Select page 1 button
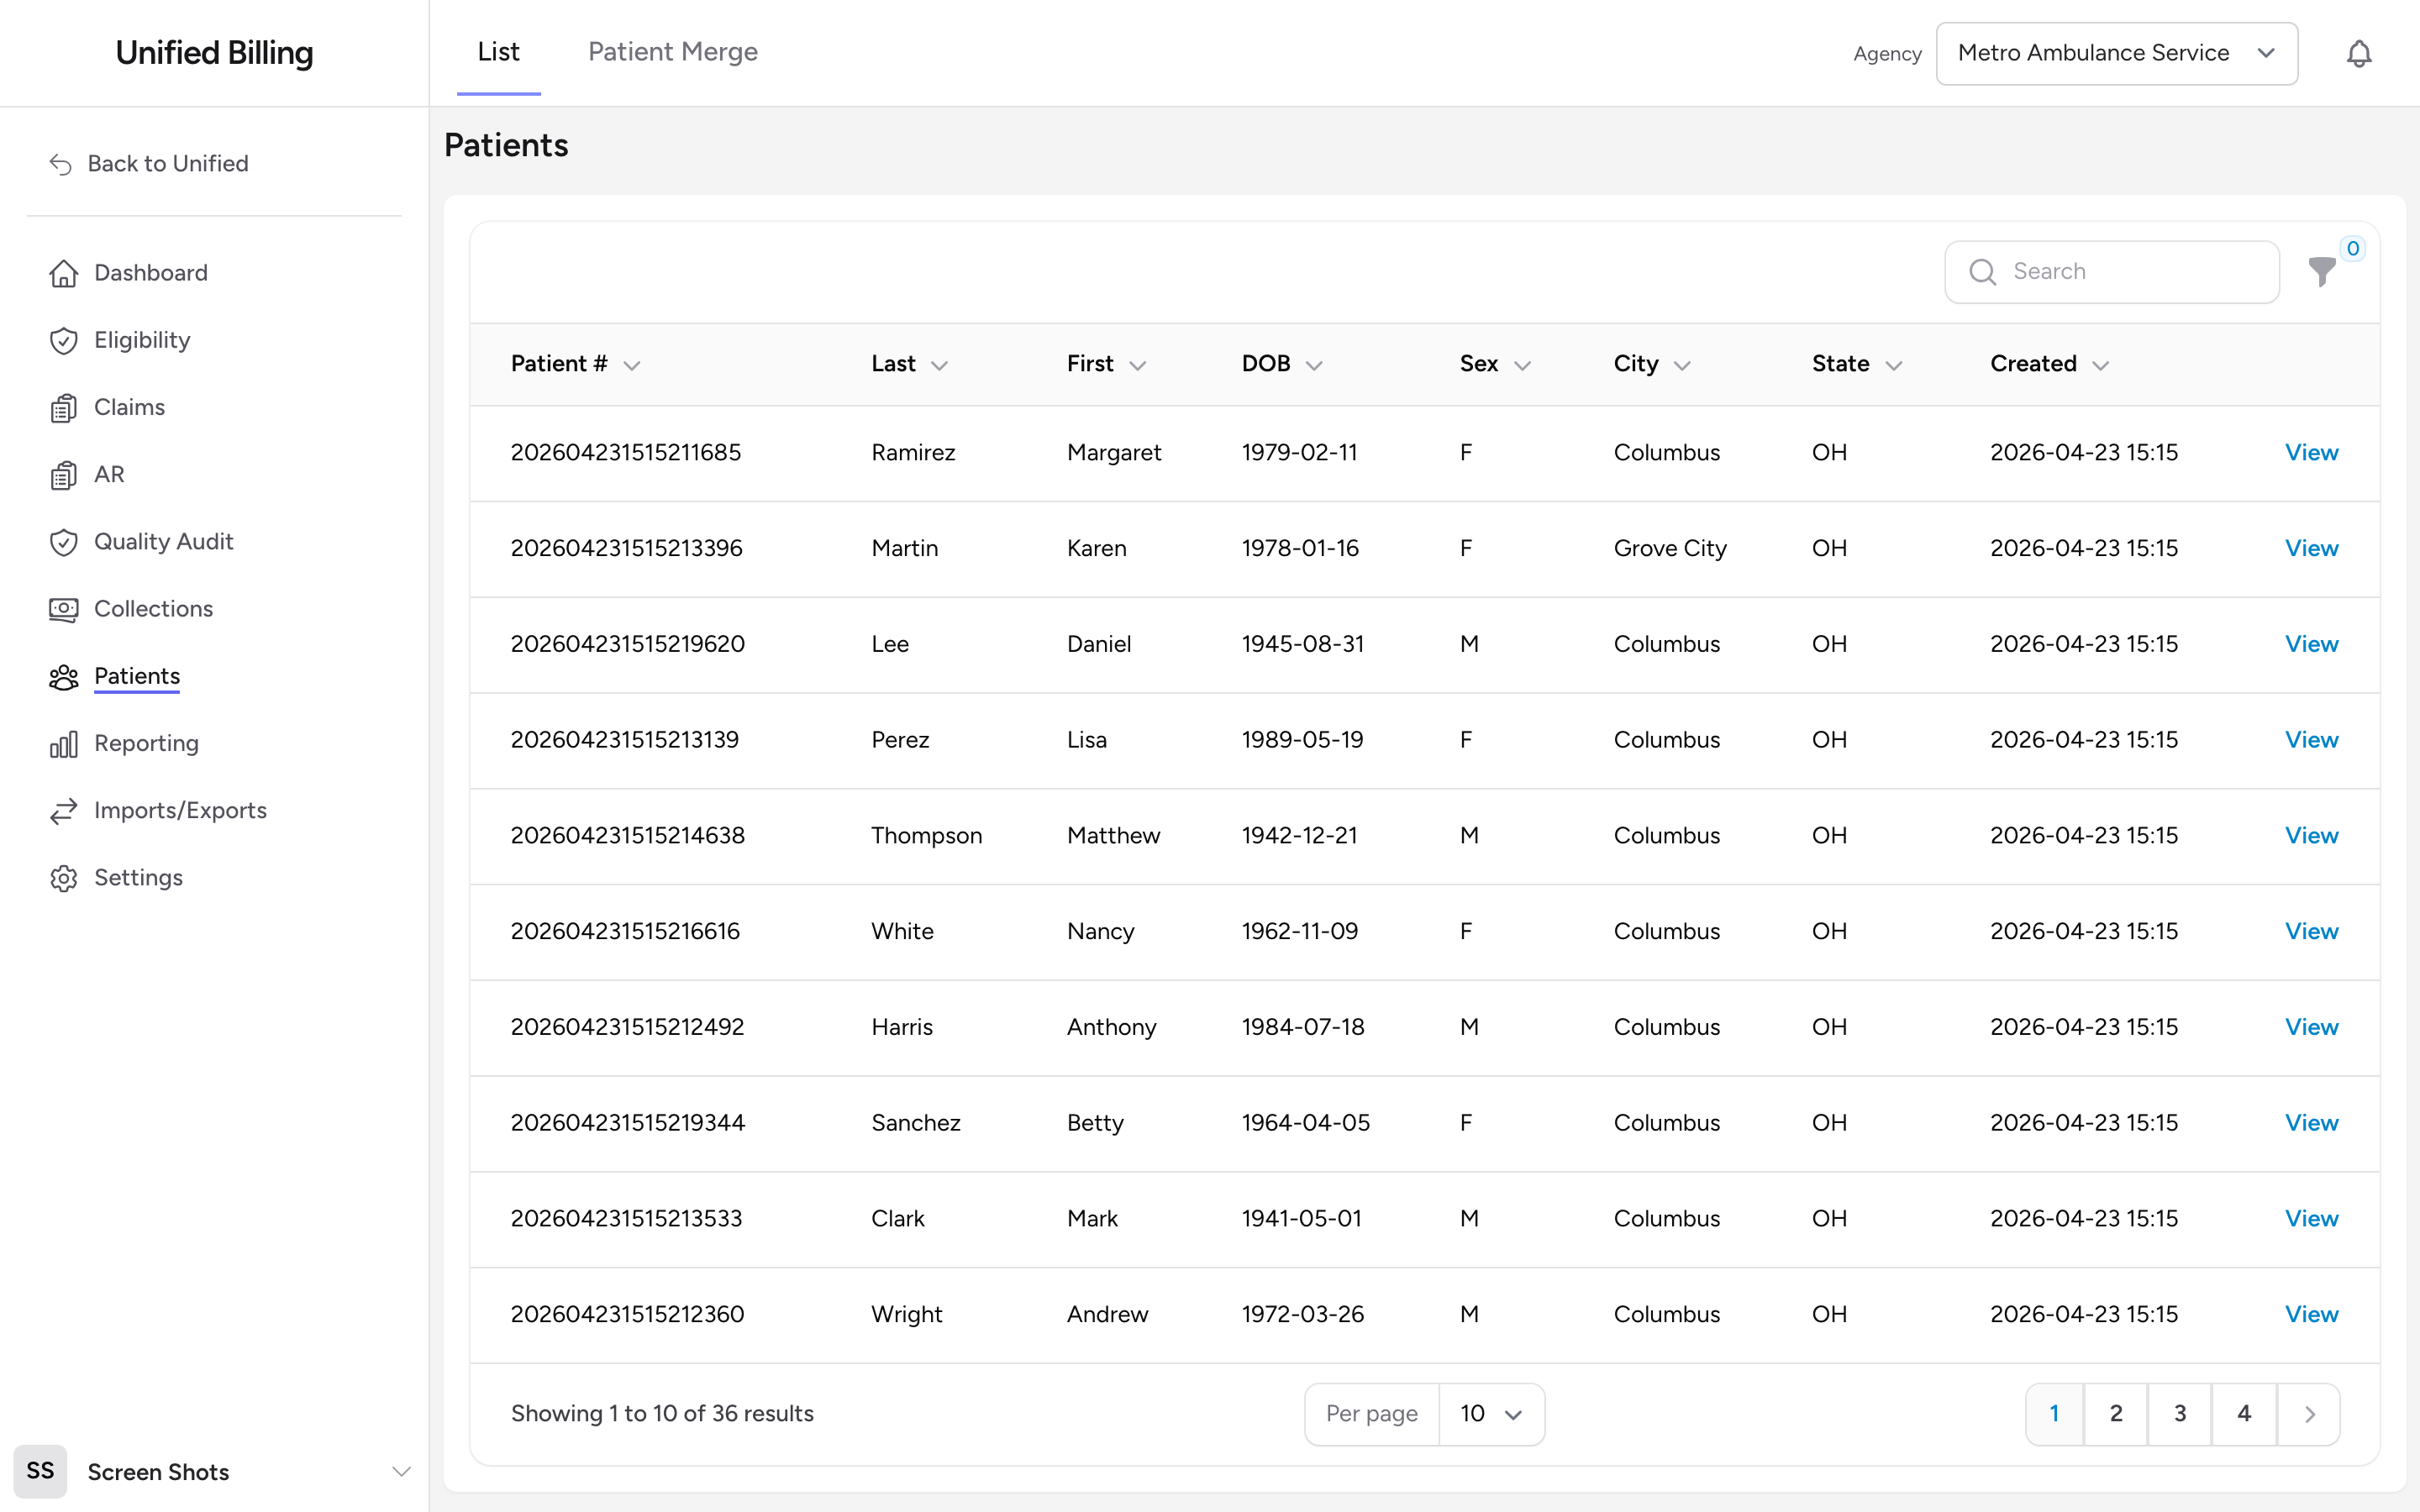 [x=2054, y=1414]
